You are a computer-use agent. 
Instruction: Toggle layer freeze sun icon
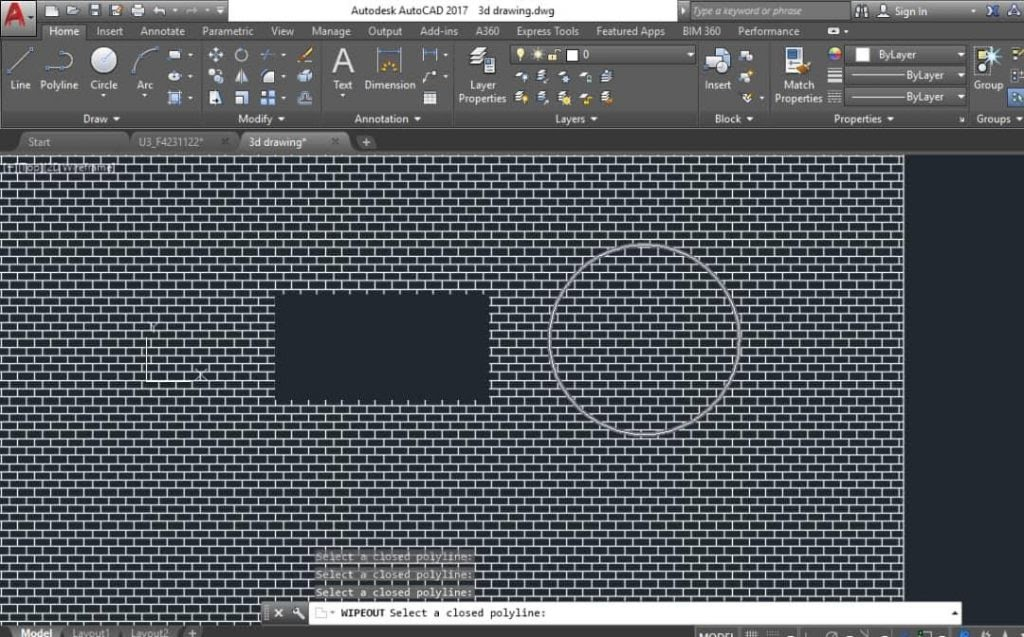pos(537,55)
